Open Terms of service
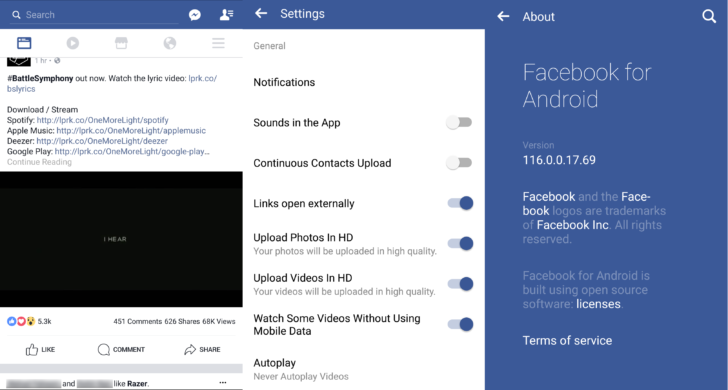The height and width of the screenshot is (390, 728). [x=567, y=340]
